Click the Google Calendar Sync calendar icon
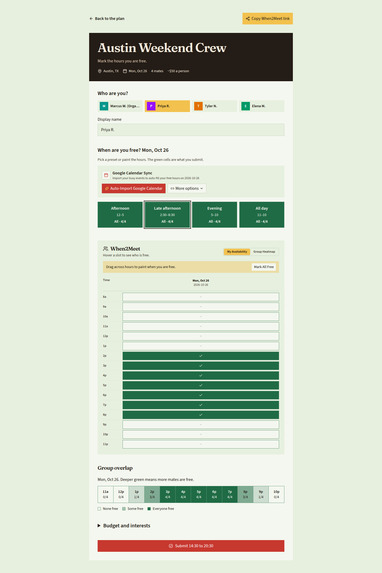The image size is (382, 573). 106,175
